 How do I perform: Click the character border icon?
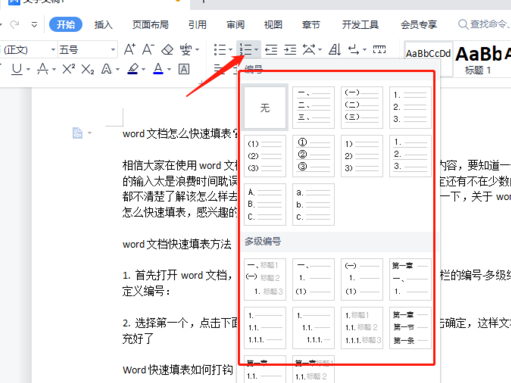click(184, 69)
